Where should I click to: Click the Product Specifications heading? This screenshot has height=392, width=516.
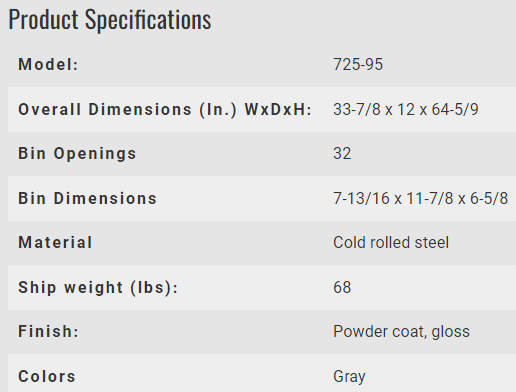point(110,20)
